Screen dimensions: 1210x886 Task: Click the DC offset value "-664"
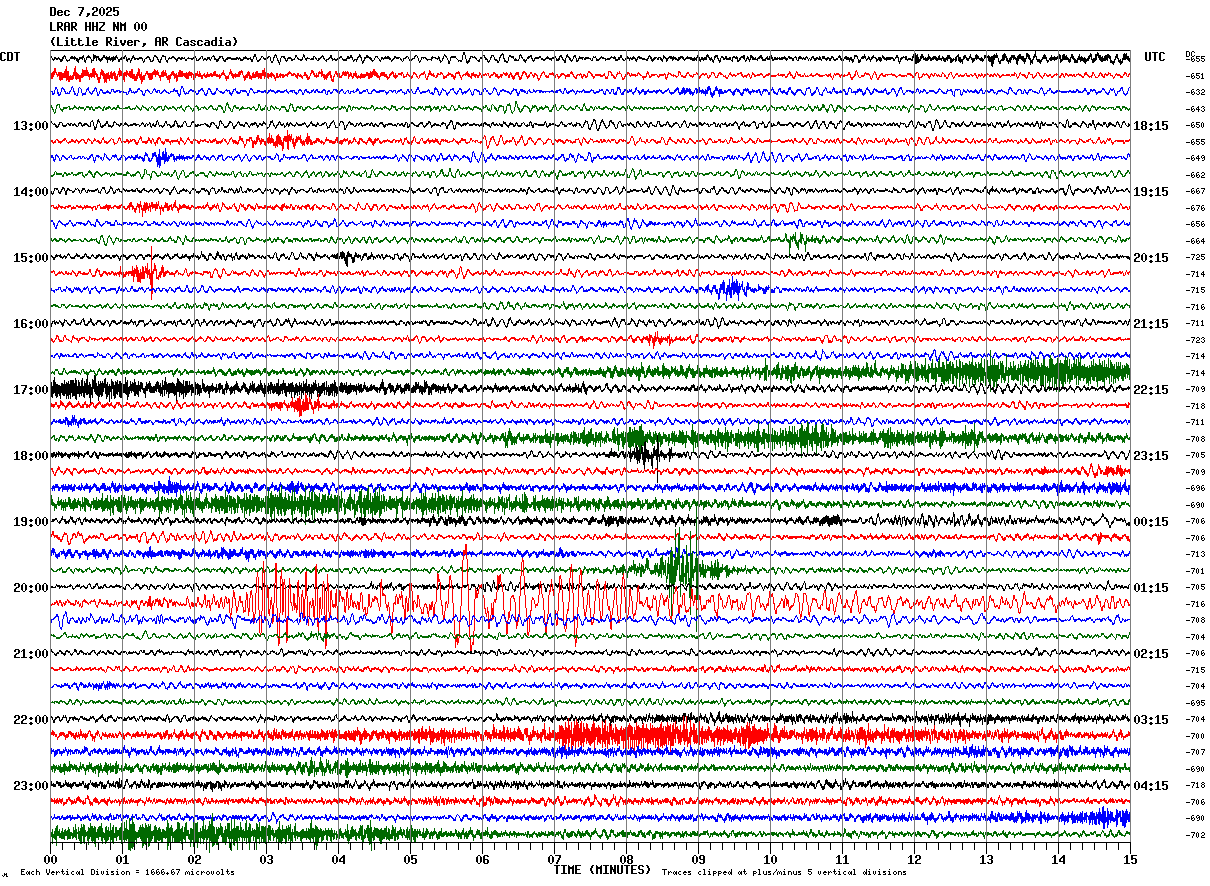click(x=1195, y=241)
